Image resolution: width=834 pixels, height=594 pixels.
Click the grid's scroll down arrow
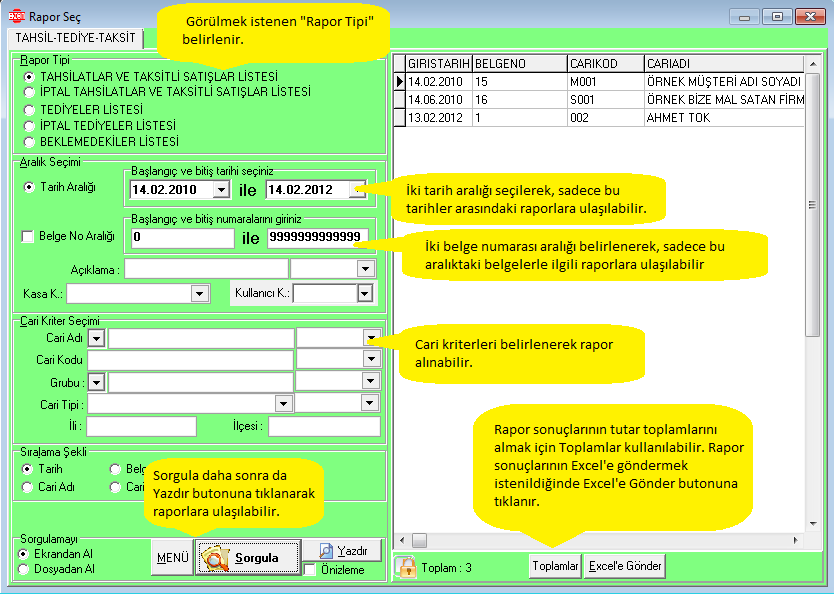[x=812, y=524]
